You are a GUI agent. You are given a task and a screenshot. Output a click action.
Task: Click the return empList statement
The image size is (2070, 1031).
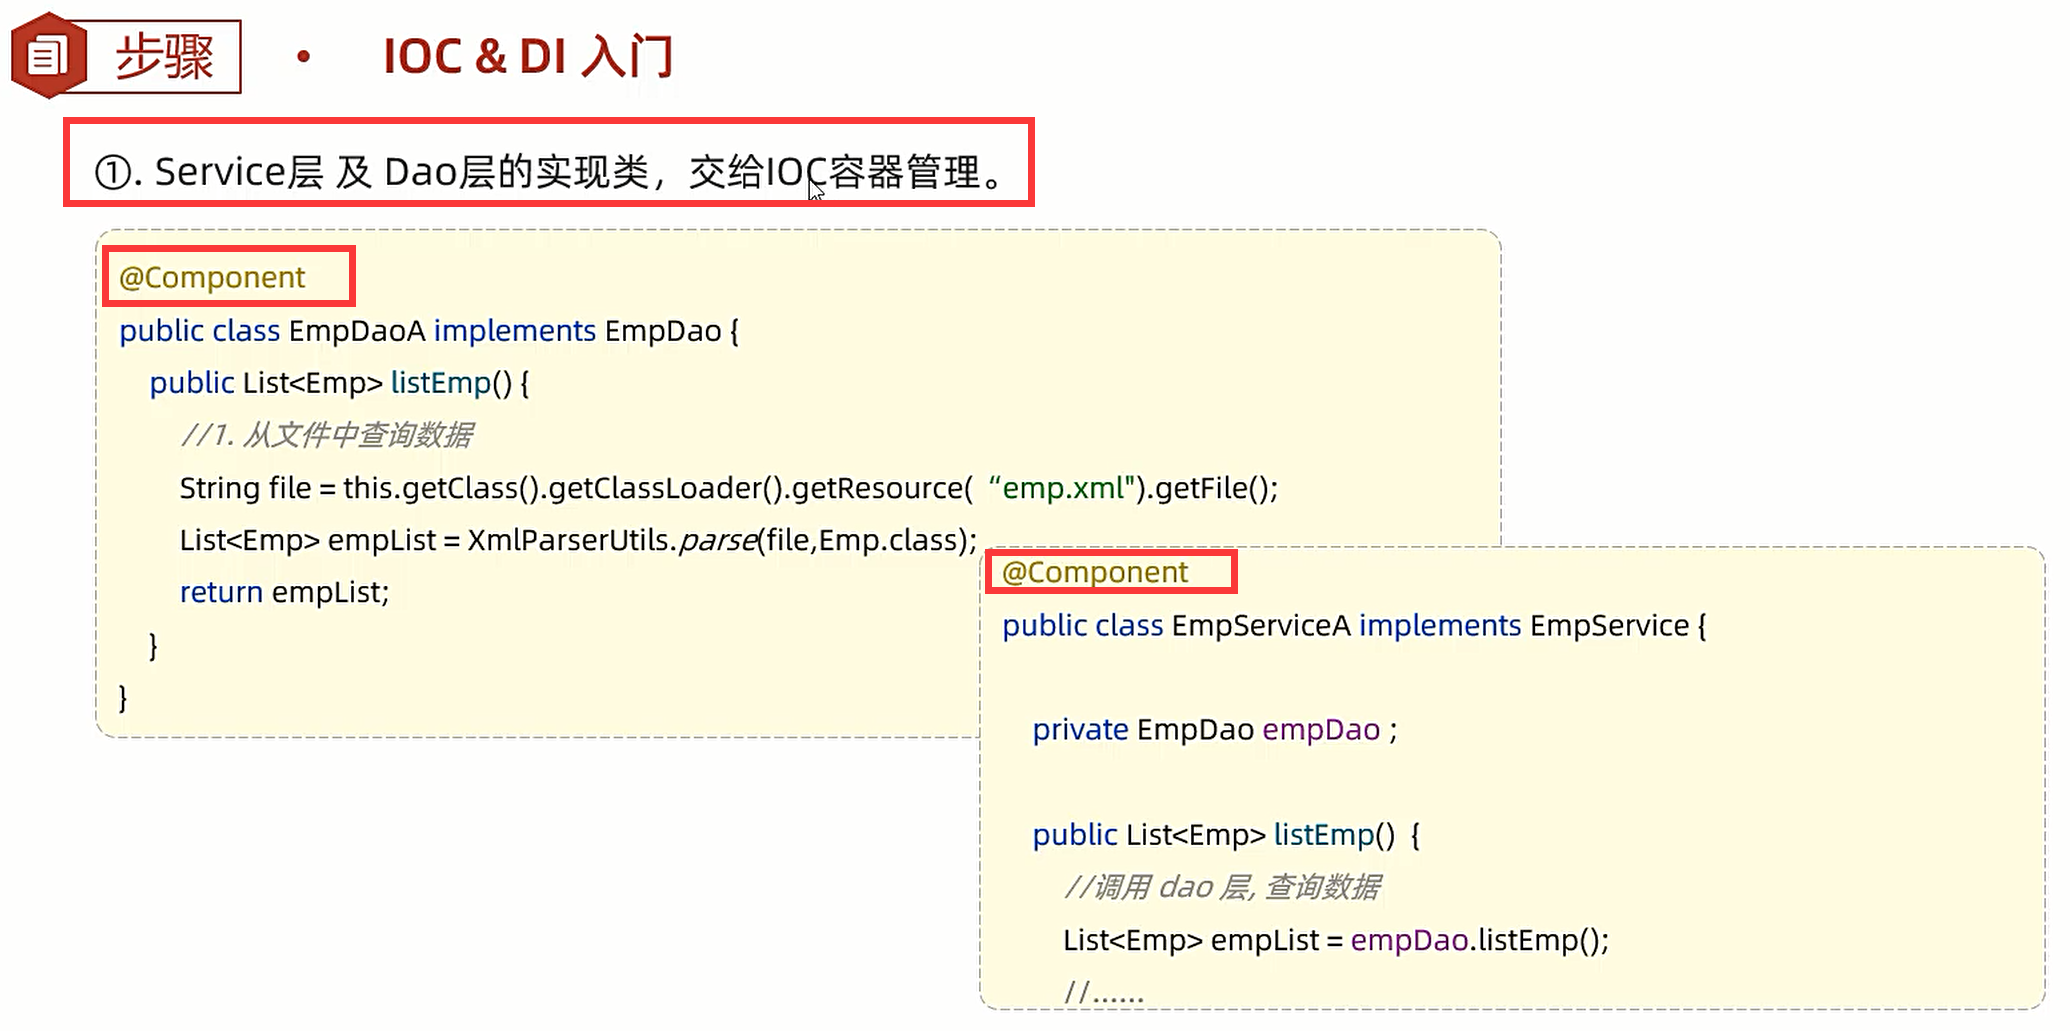click(284, 592)
